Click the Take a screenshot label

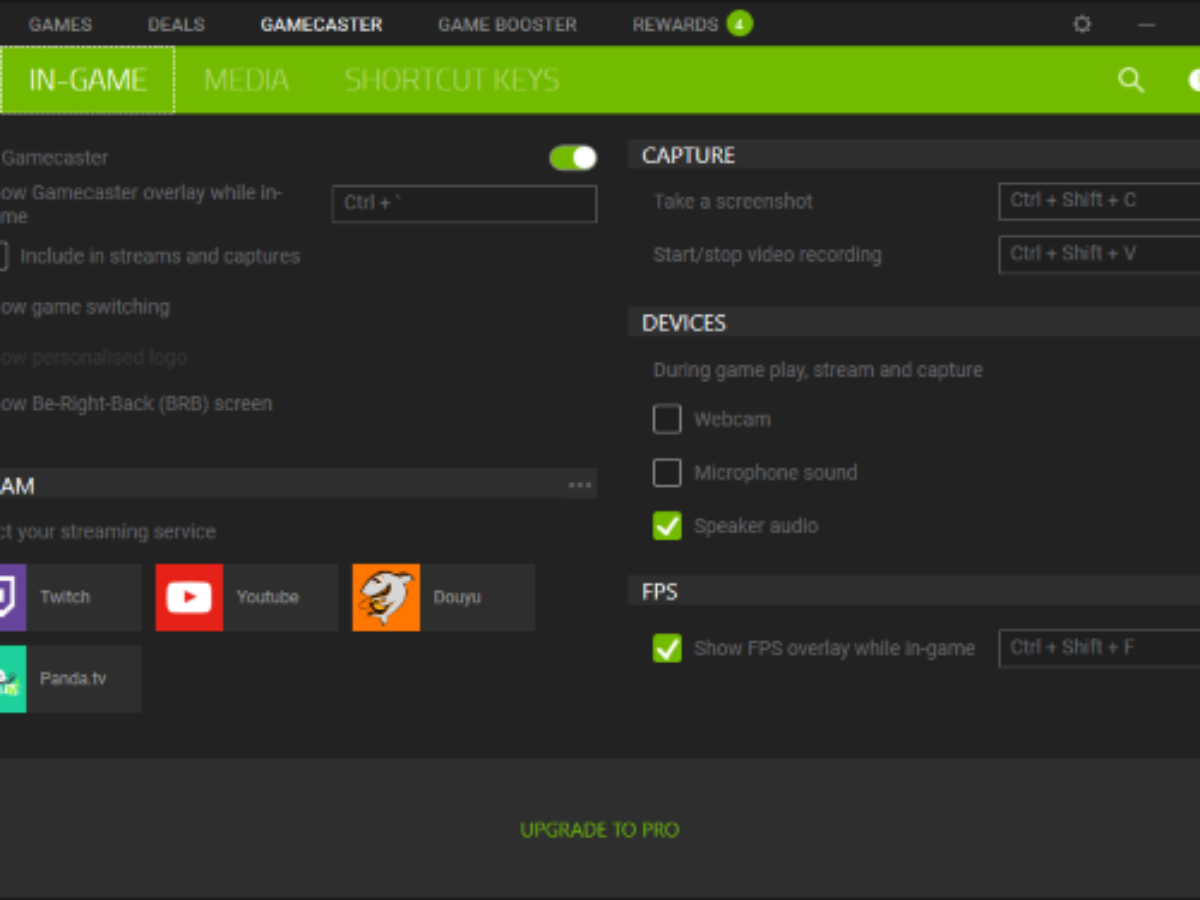733,201
